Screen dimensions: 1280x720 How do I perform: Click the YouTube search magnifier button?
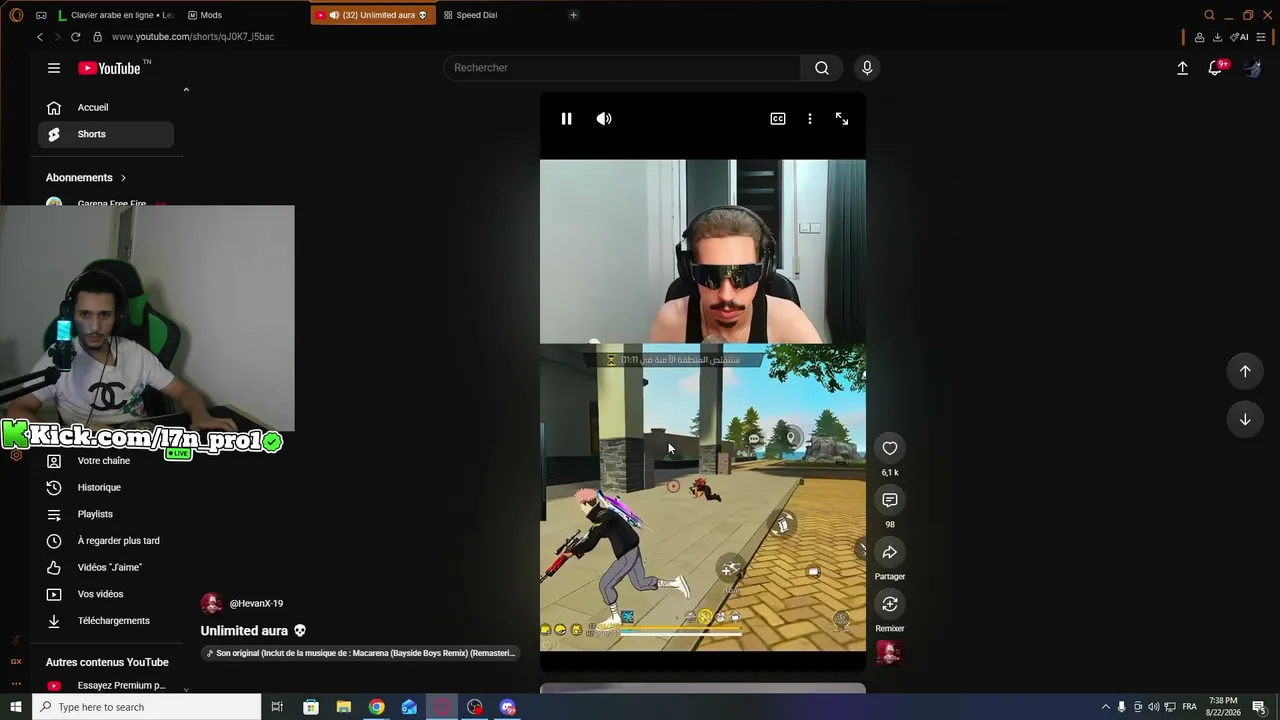(822, 68)
